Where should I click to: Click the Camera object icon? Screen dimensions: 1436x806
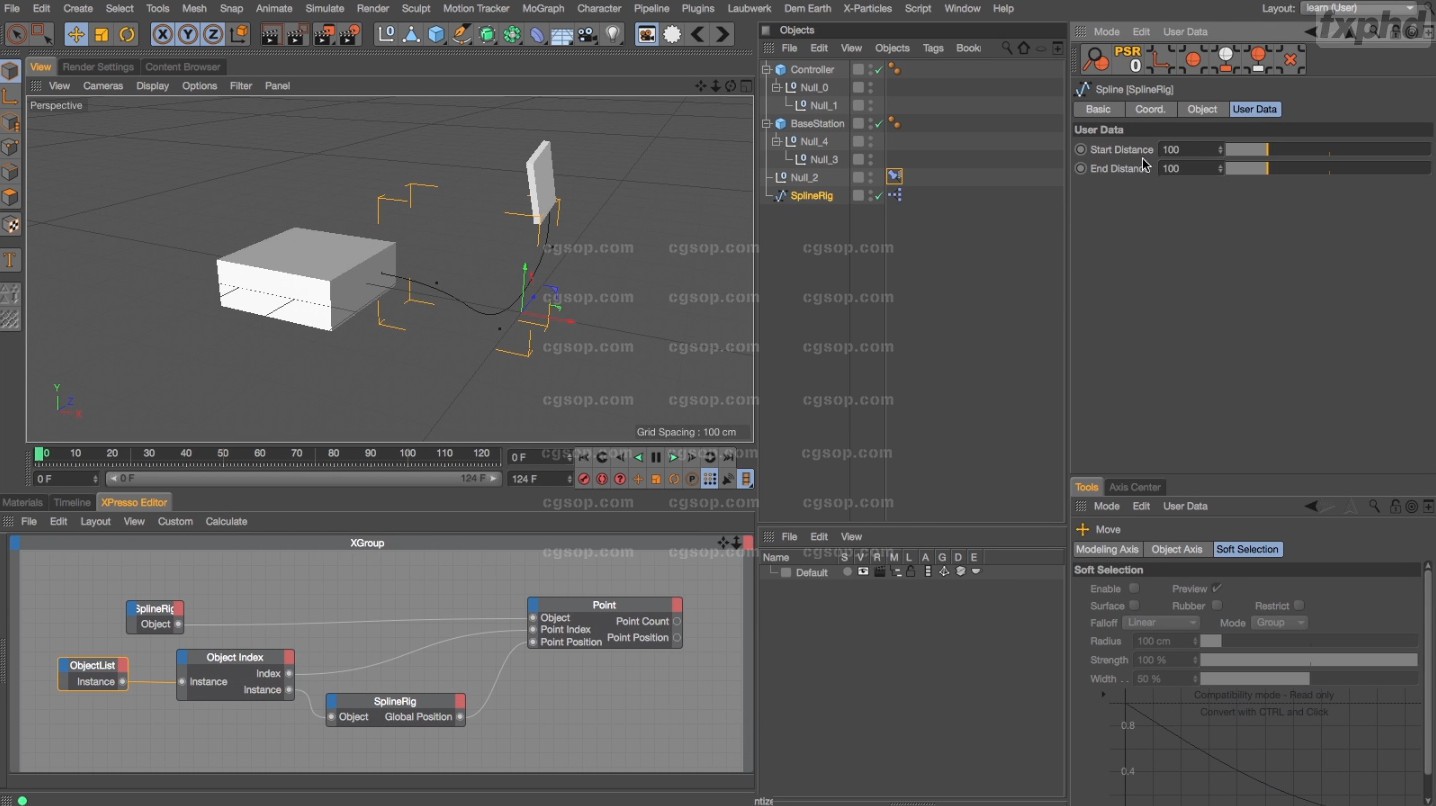point(588,35)
